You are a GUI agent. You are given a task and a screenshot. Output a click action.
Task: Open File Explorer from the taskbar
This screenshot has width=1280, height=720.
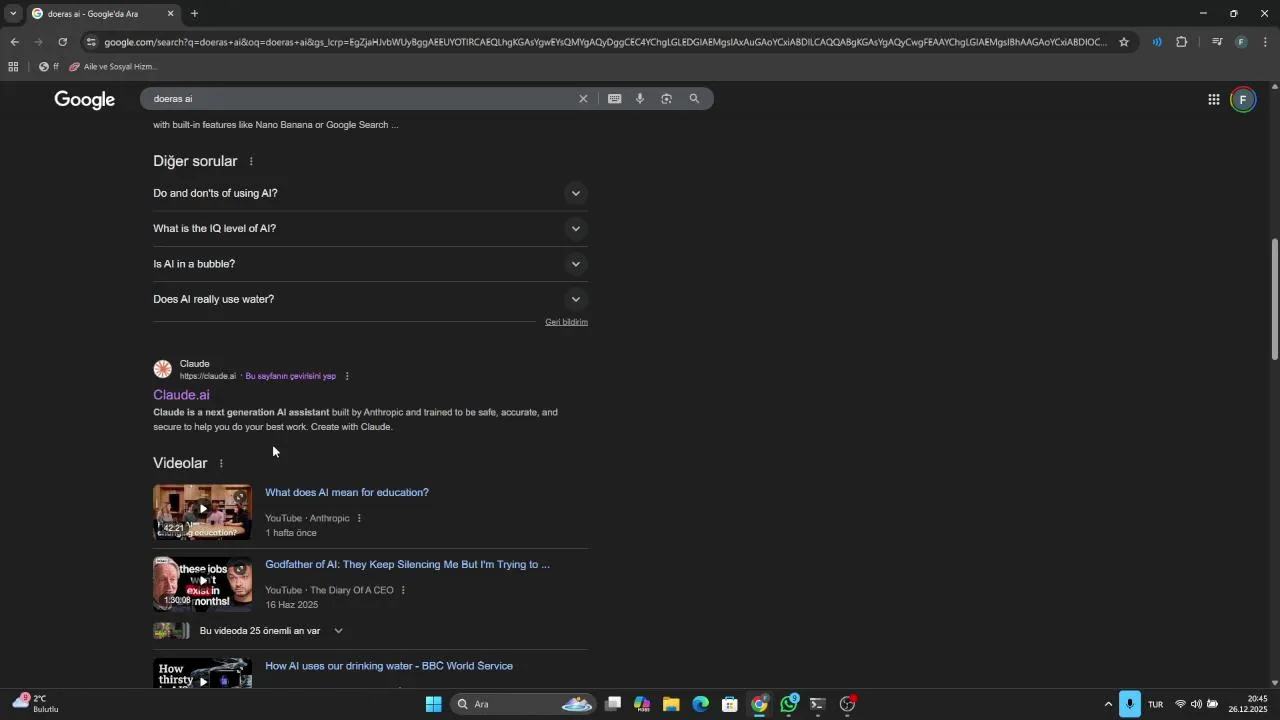coord(671,704)
